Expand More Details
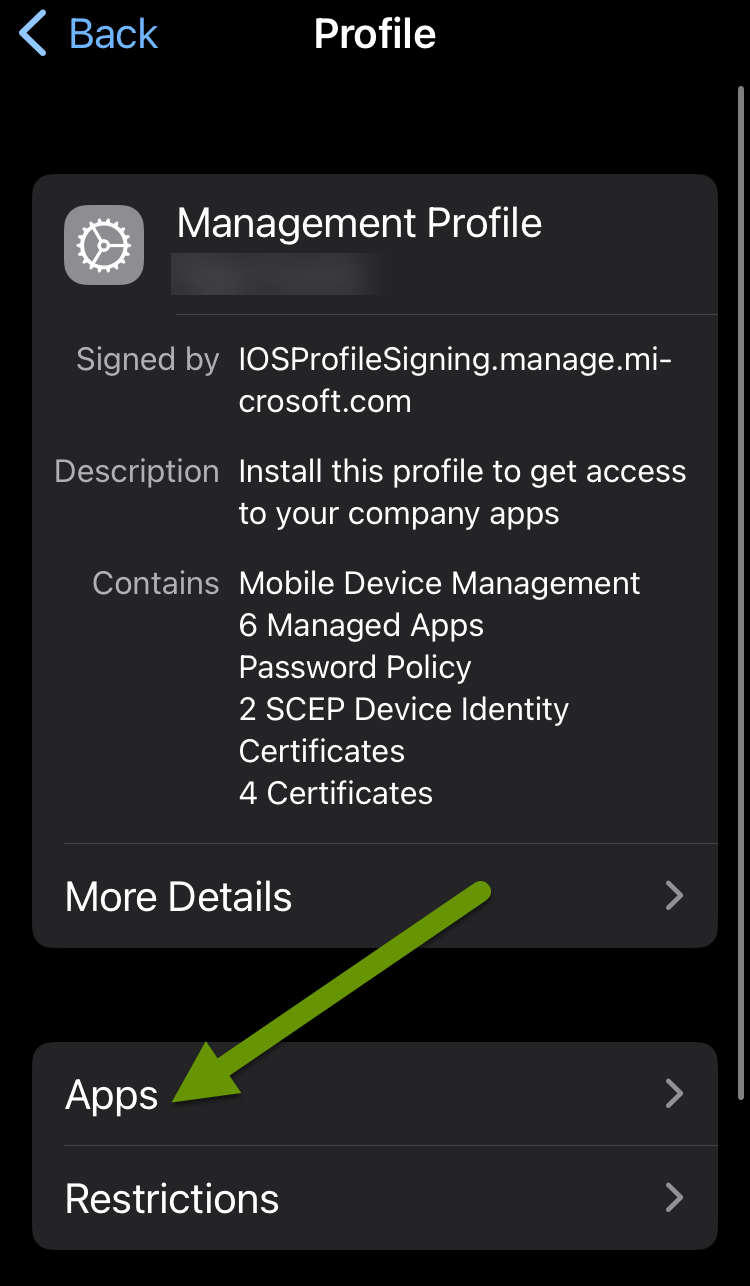Screen dimensions: 750x1286 coord(375,896)
